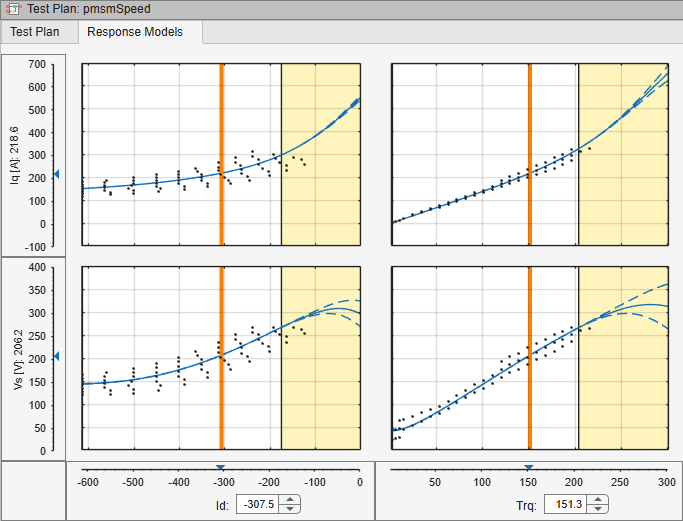Click the Test Plan: pmsmSpeed title text

89,9
